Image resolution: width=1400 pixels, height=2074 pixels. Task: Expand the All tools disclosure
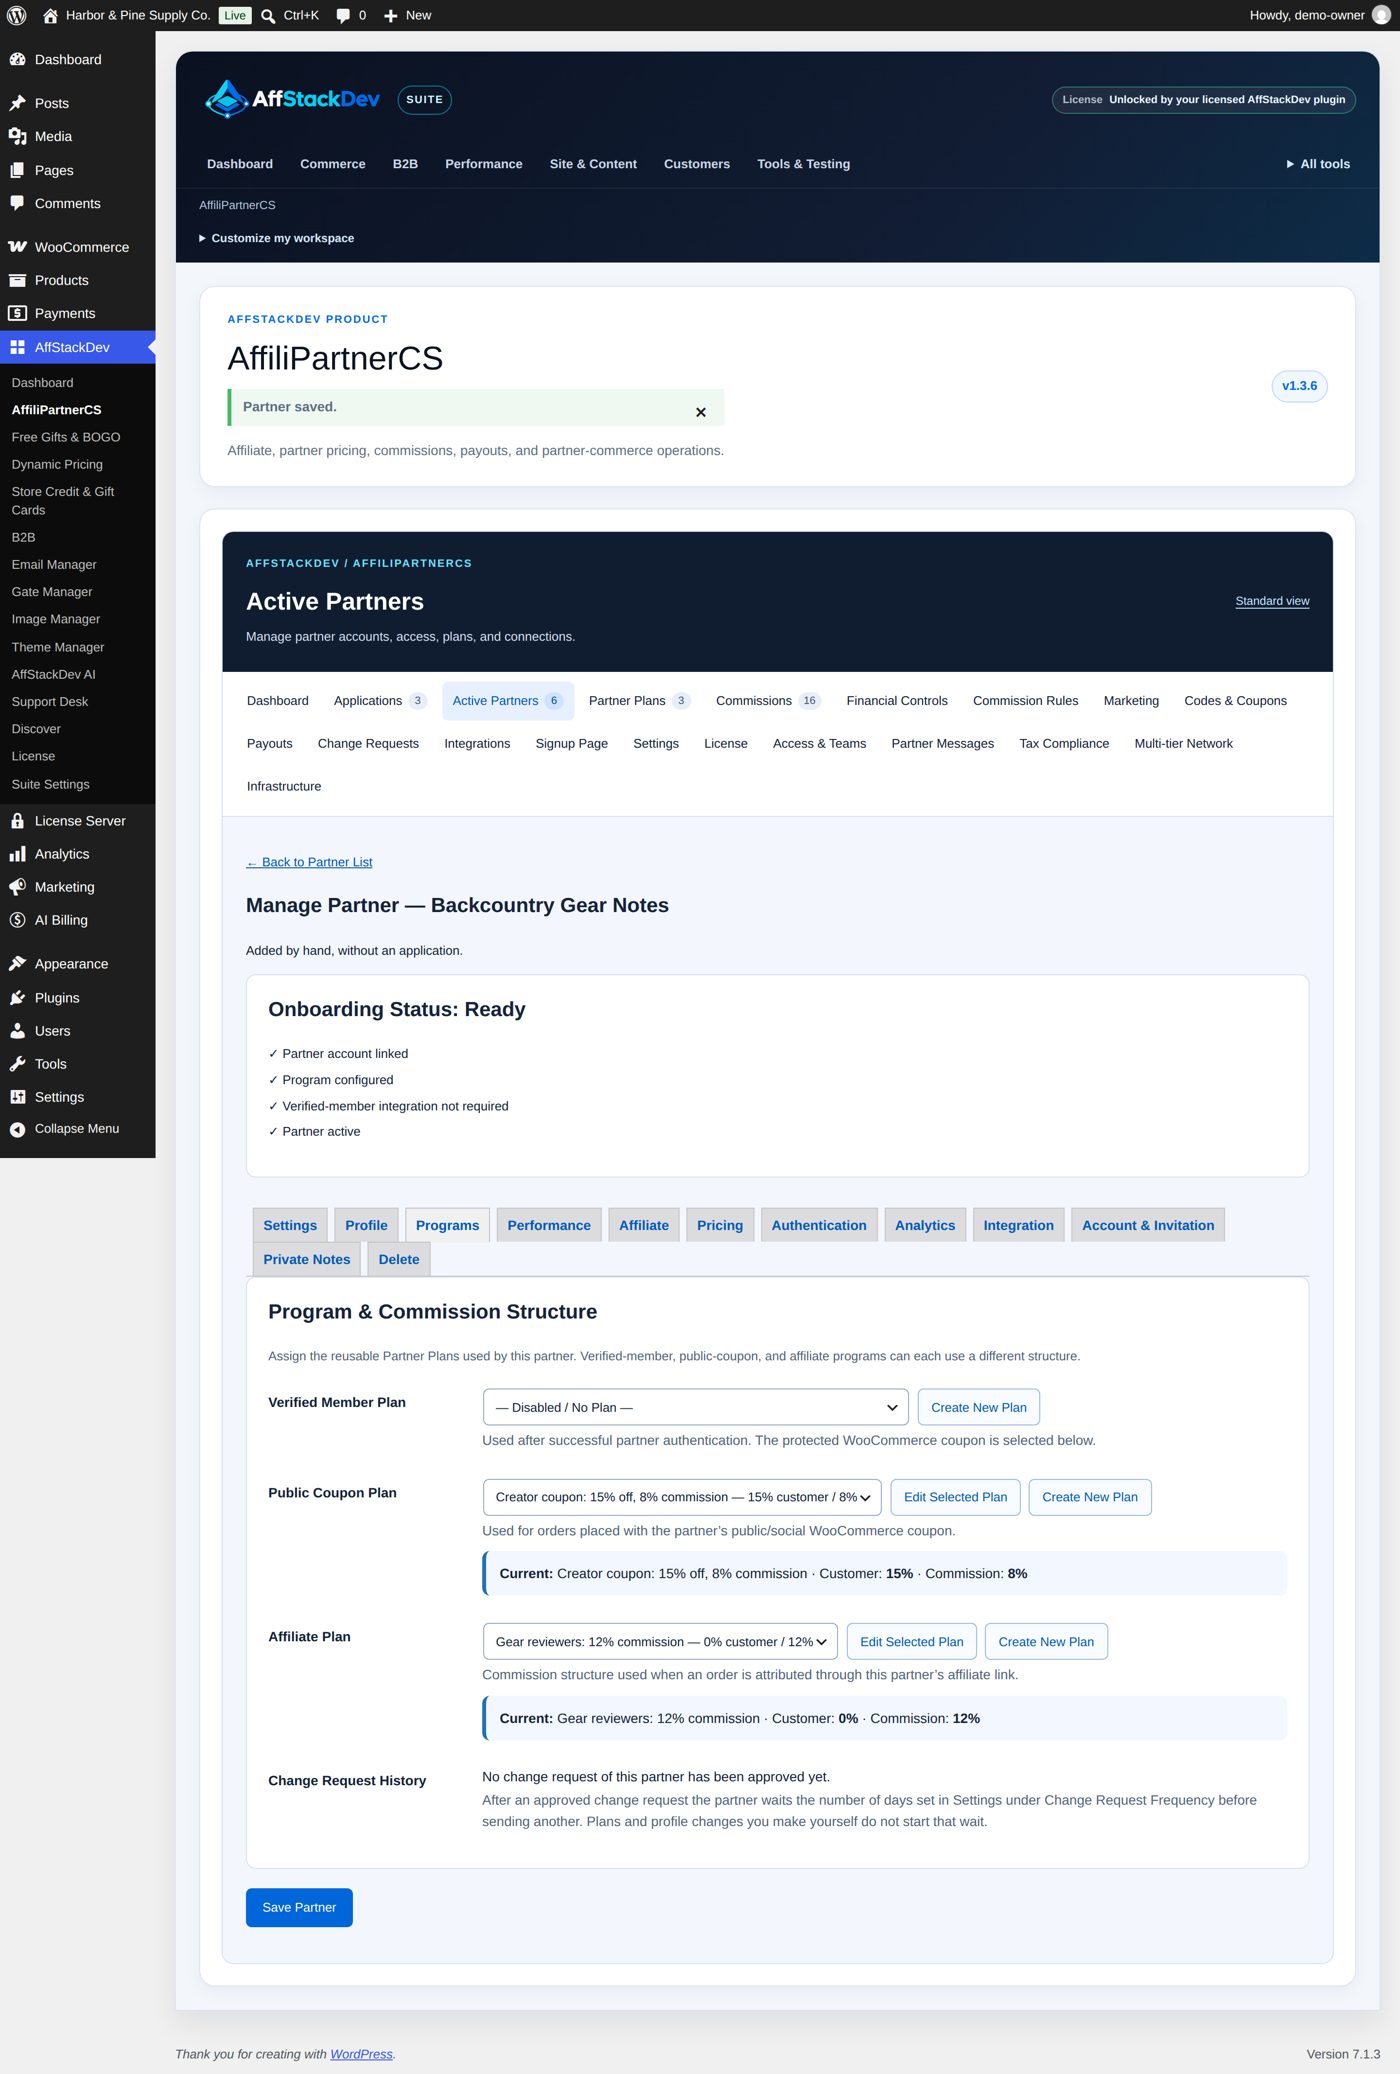tap(1318, 164)
